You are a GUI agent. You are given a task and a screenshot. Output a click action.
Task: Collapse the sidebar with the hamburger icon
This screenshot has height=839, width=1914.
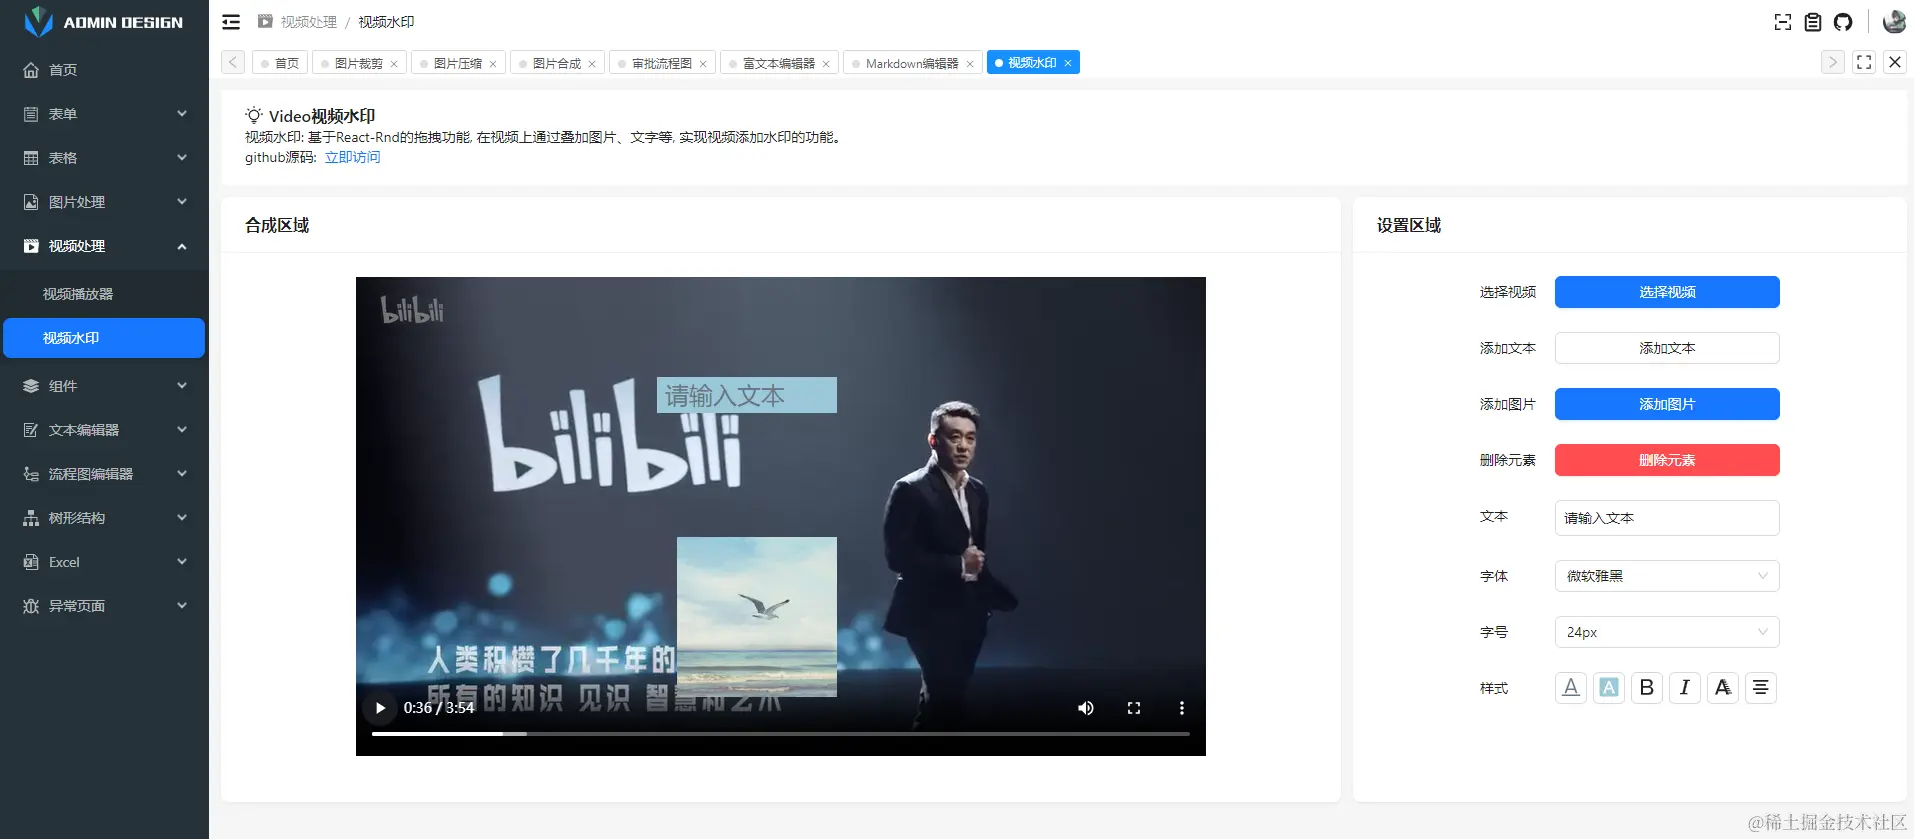pos(231,22)
